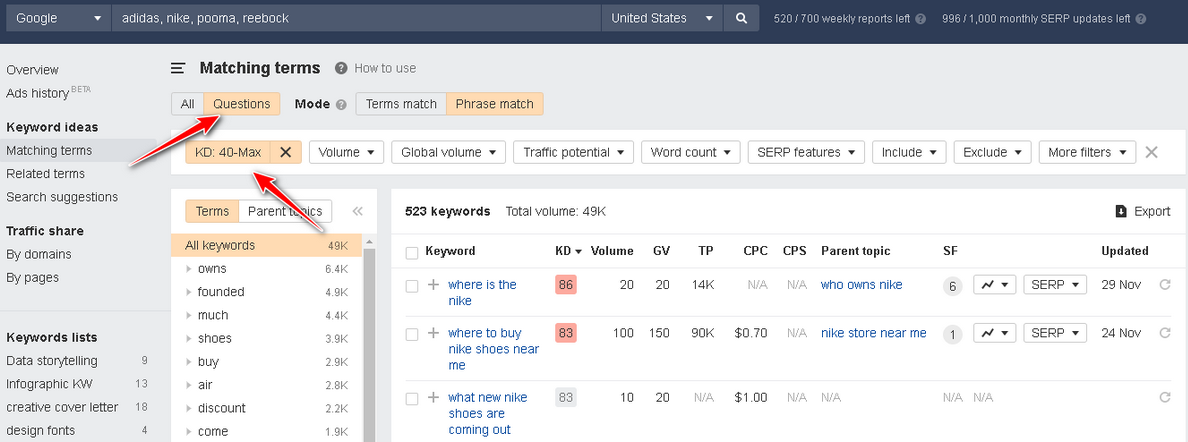Open 'who owns nike' parent topic link

(861, 285)
